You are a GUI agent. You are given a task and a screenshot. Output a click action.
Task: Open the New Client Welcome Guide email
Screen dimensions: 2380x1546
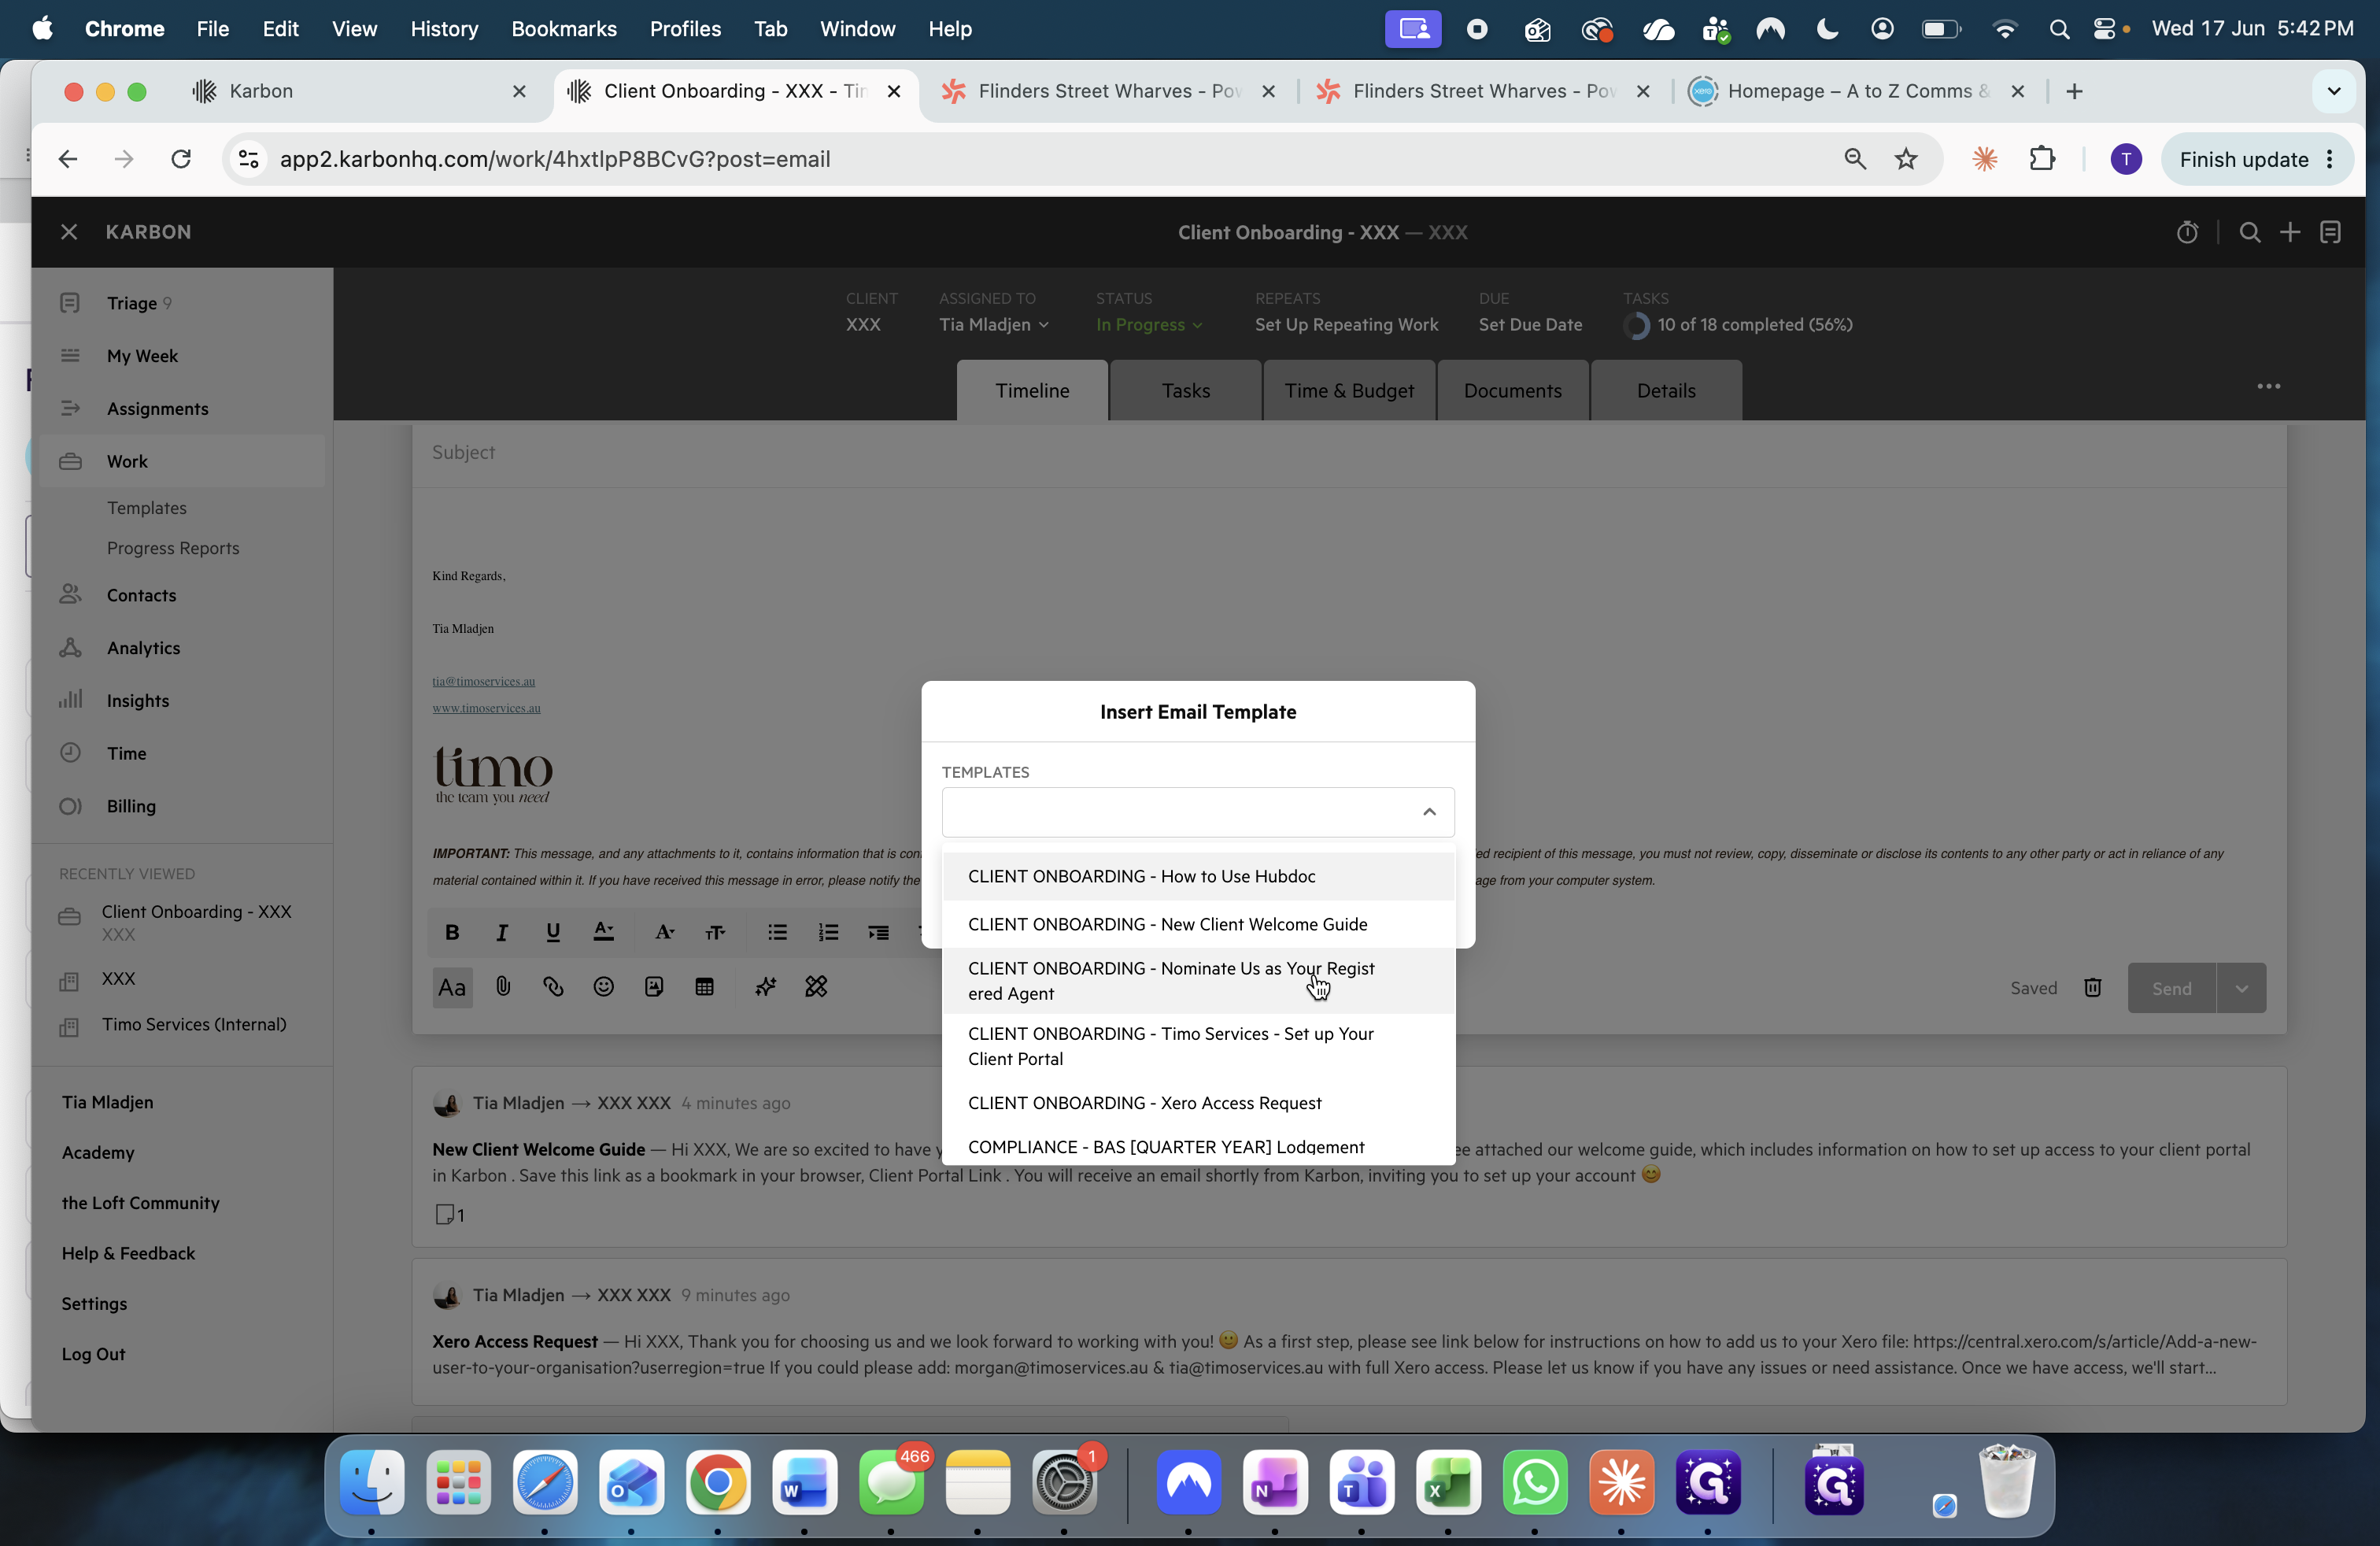pyautogui.click(x=1349, y=1157)
